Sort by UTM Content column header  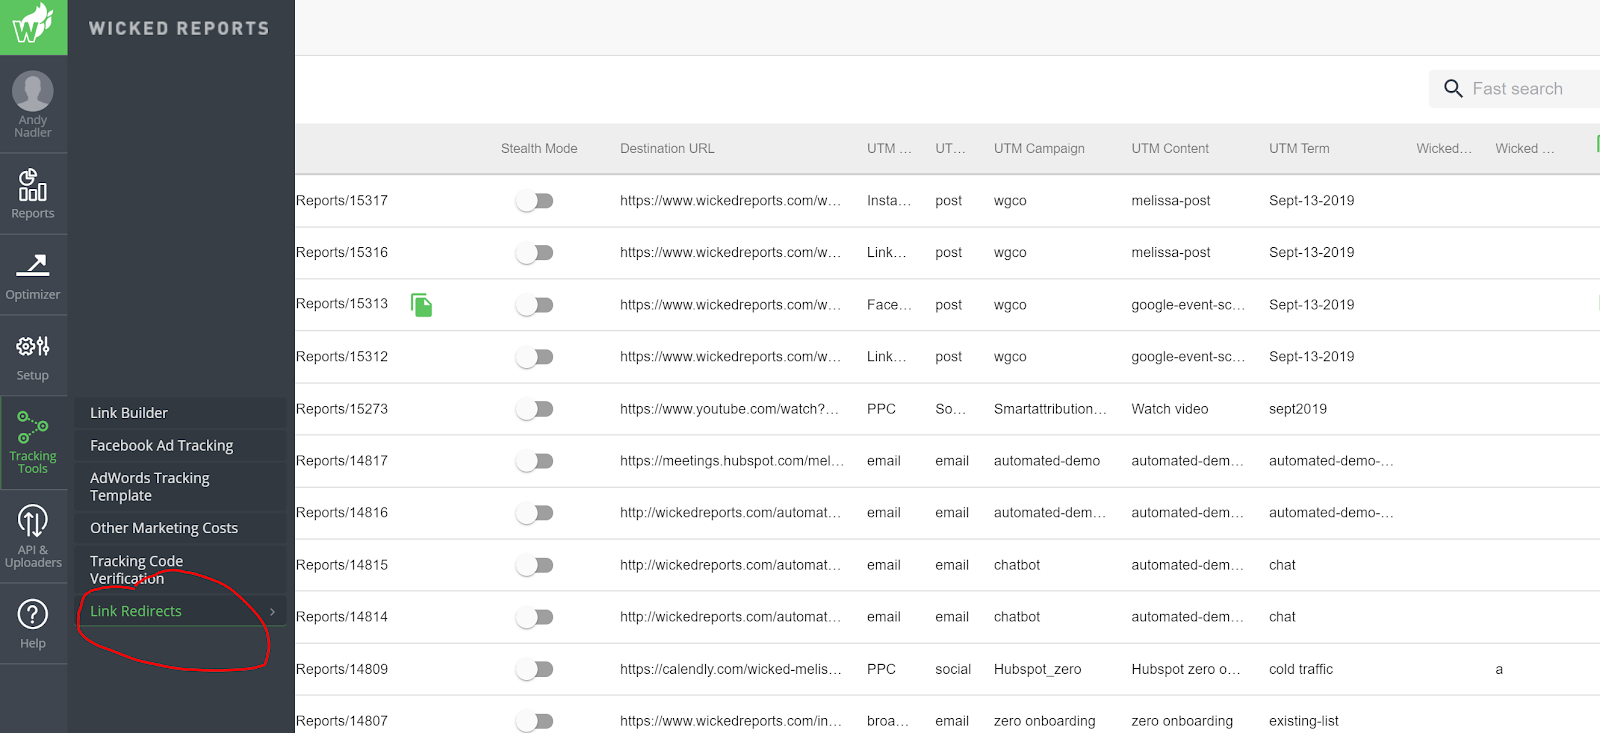click(1170, 148)
